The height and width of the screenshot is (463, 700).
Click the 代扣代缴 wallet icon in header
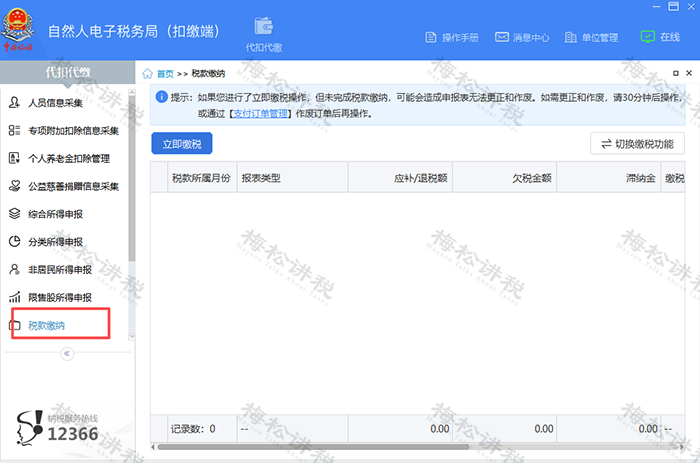click(x=264, y=26)
